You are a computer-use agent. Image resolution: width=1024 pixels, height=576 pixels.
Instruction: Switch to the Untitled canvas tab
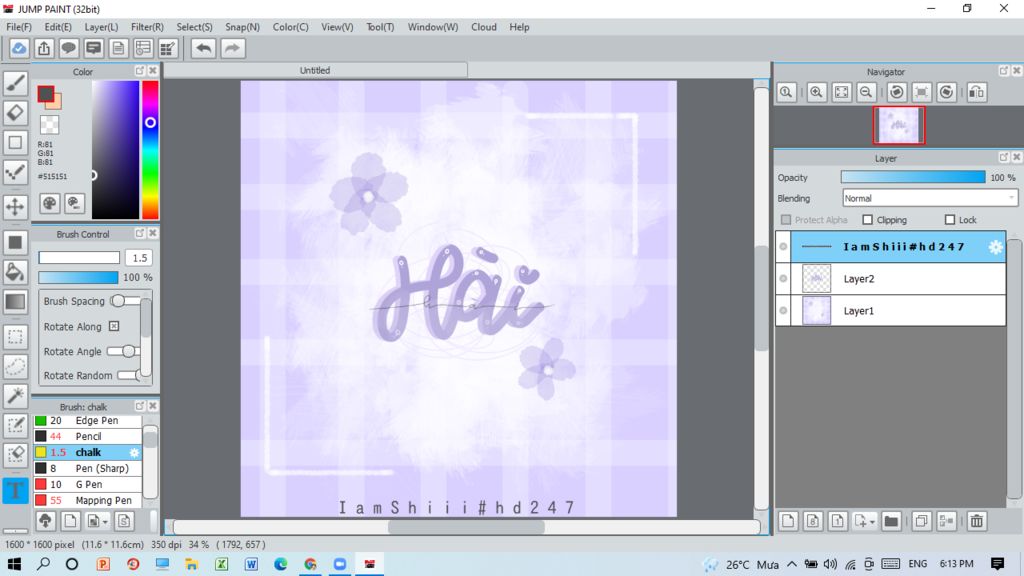(x=315, y=70)
